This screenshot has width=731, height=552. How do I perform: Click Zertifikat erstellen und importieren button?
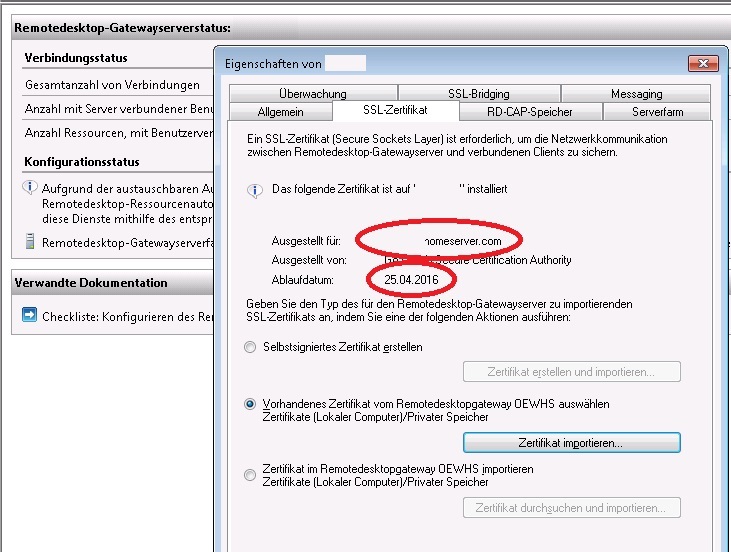pos(572,372)
